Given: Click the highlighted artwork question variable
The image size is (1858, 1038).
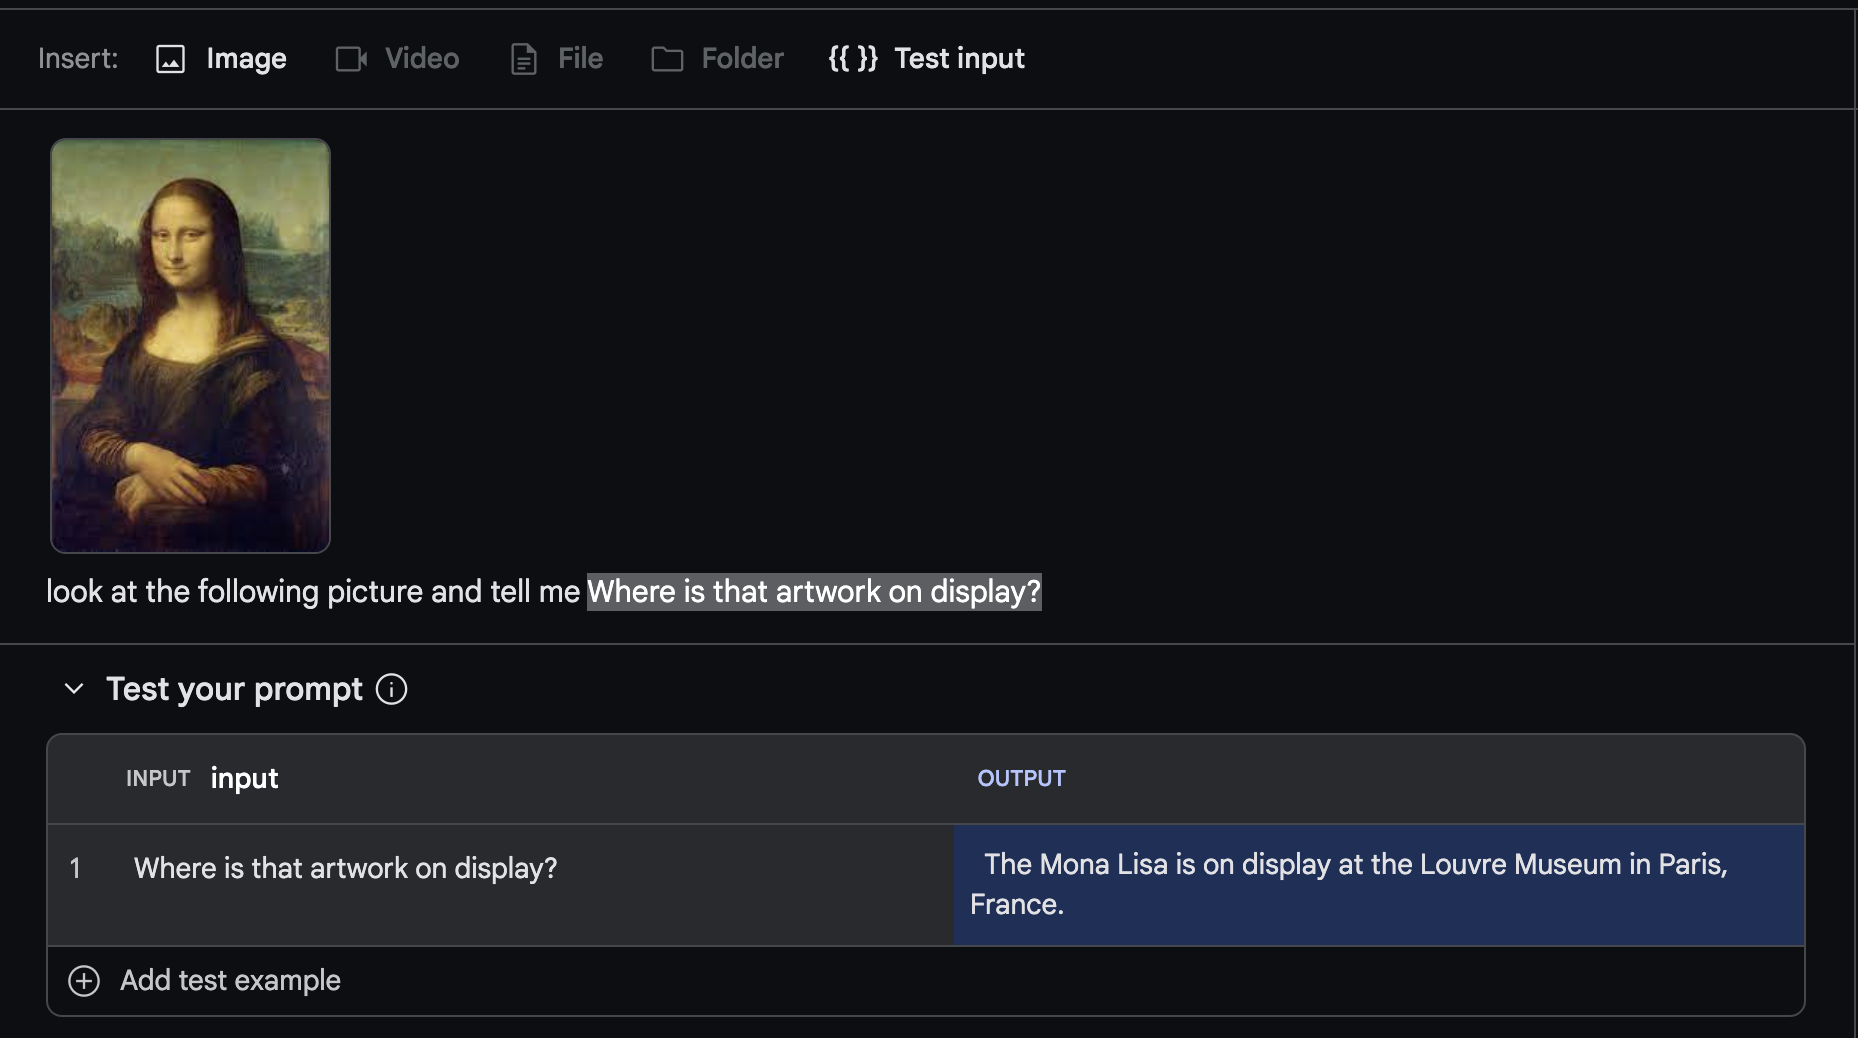Looking at the screenshot, I should click(x=813, y=592).
